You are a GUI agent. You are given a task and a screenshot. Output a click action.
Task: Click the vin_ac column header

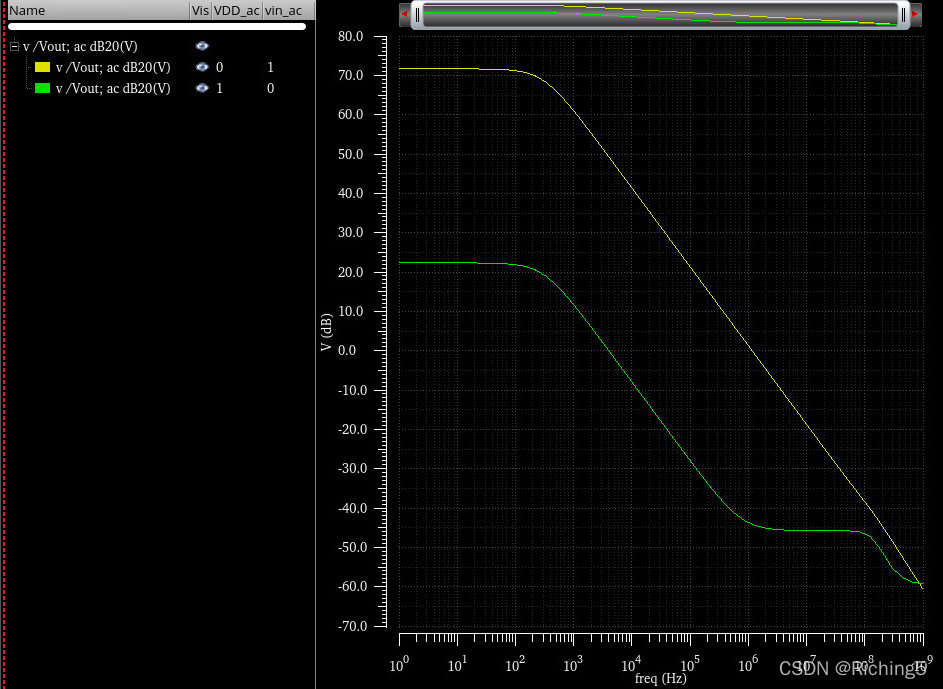287,10
